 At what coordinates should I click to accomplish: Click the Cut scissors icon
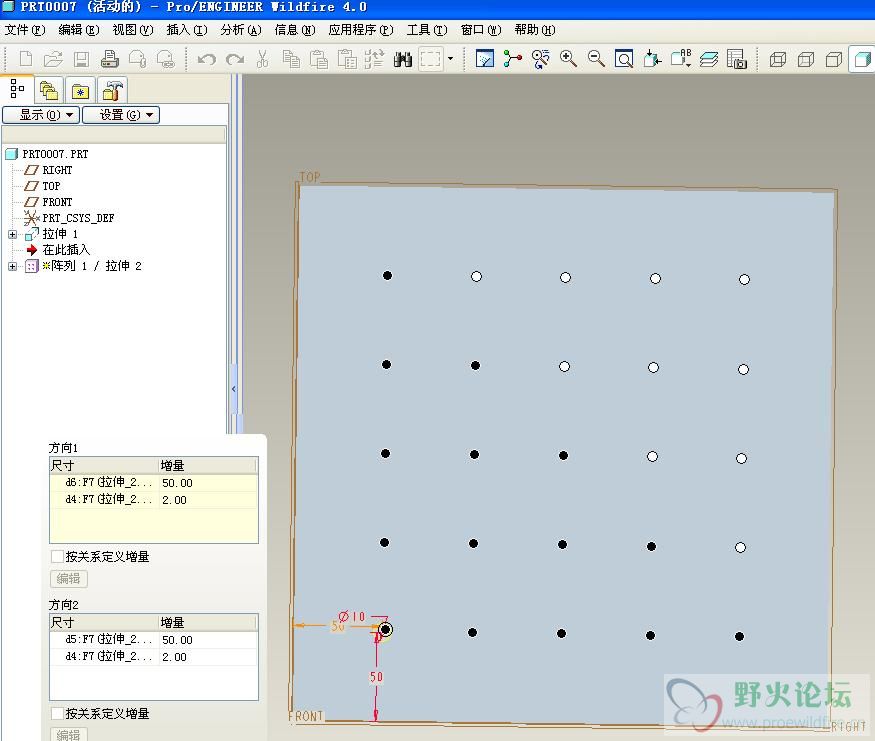(262, 59)
